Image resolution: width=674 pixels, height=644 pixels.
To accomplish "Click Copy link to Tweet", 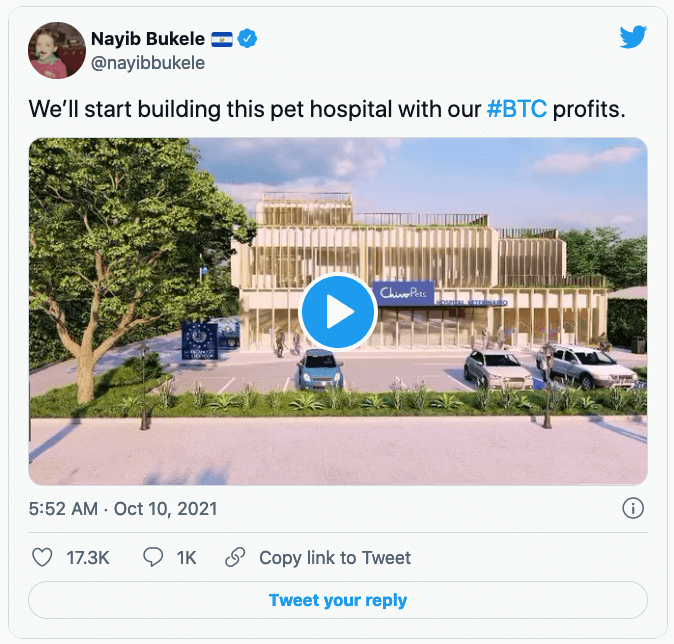I will pyautogui.click(x=335, y=558).
